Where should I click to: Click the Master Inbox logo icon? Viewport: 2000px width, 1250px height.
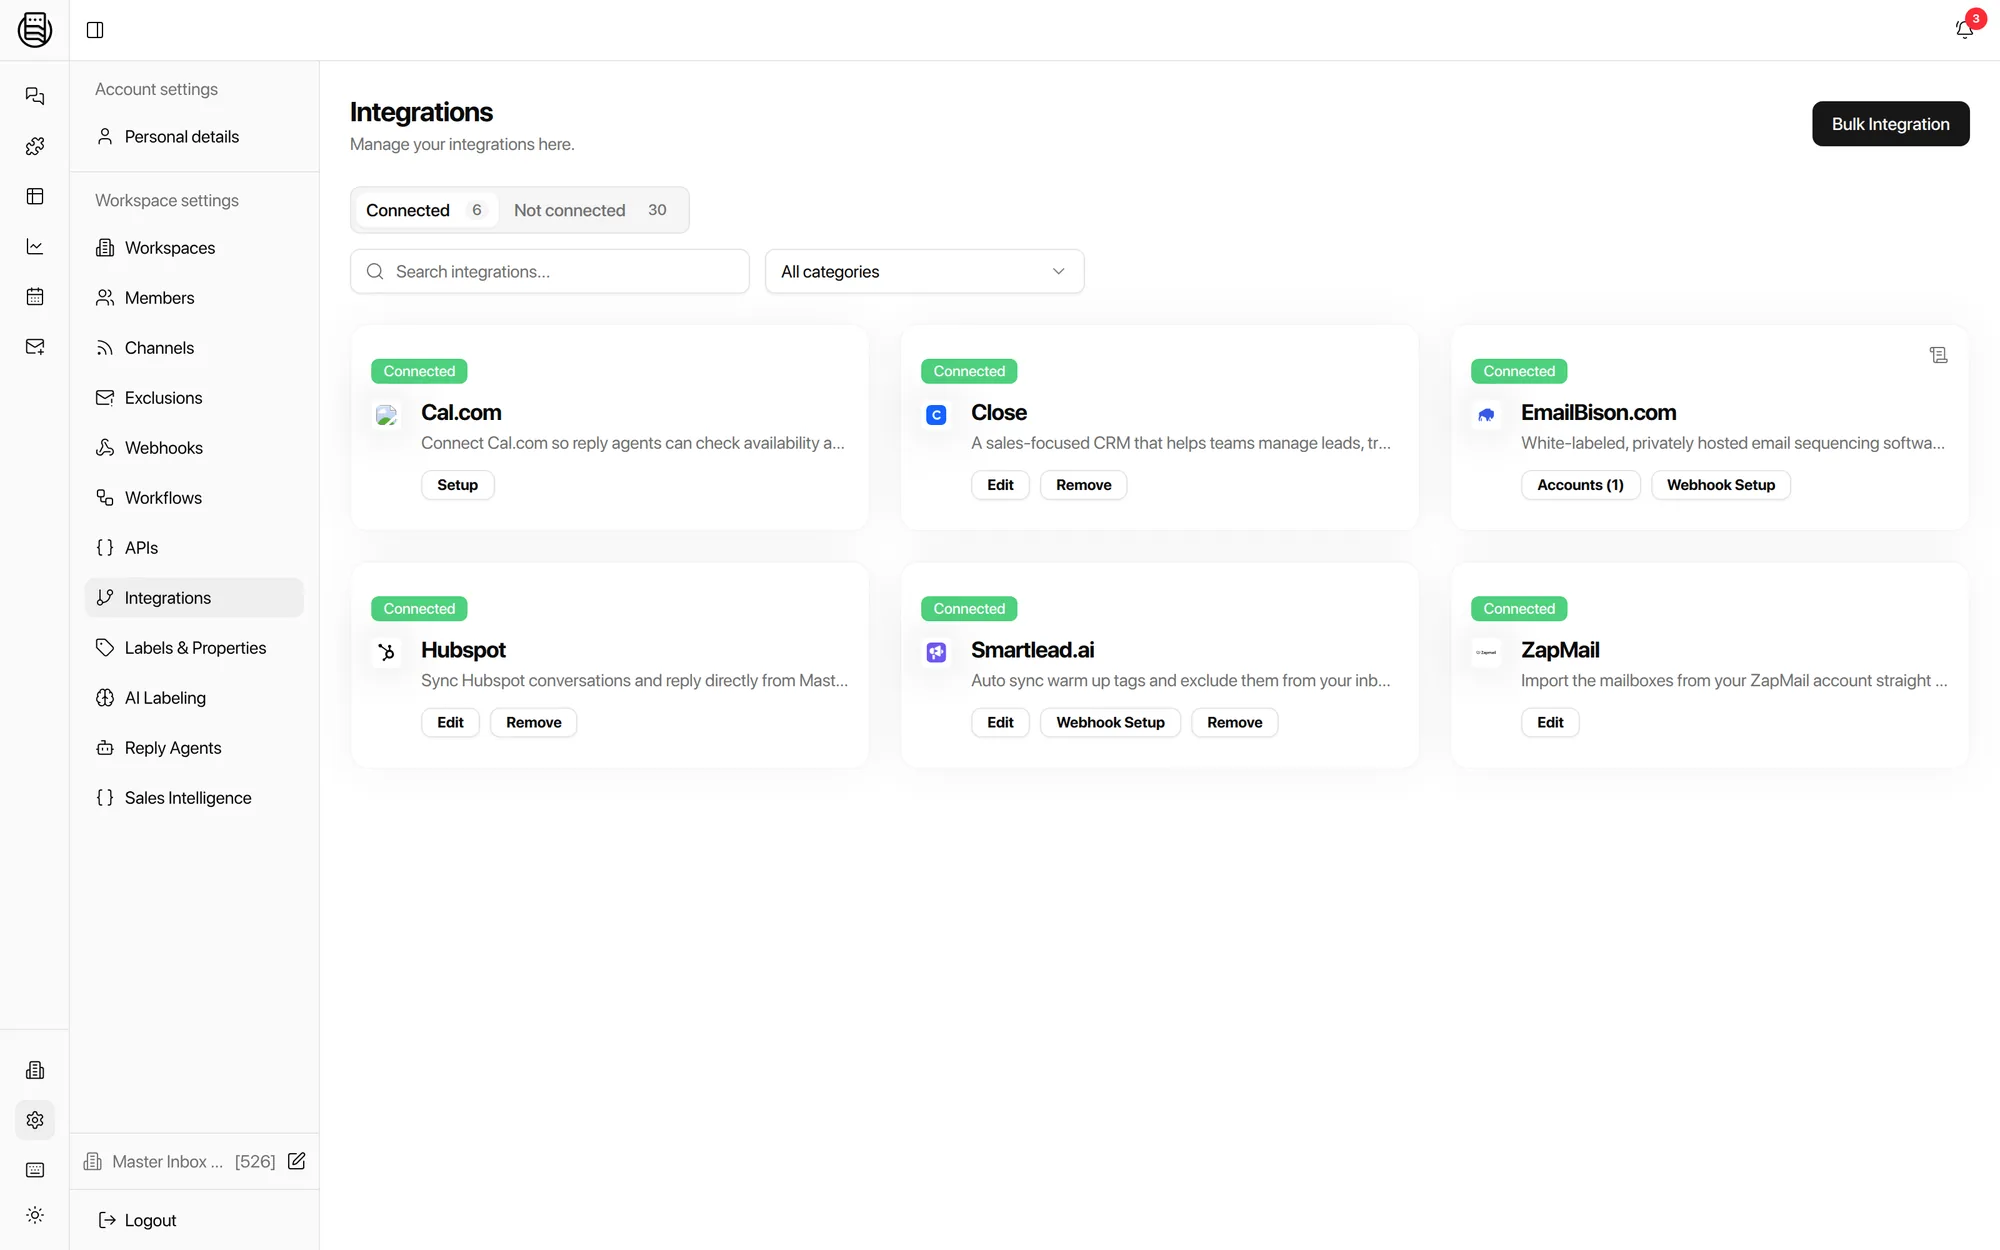click(35, 30)
